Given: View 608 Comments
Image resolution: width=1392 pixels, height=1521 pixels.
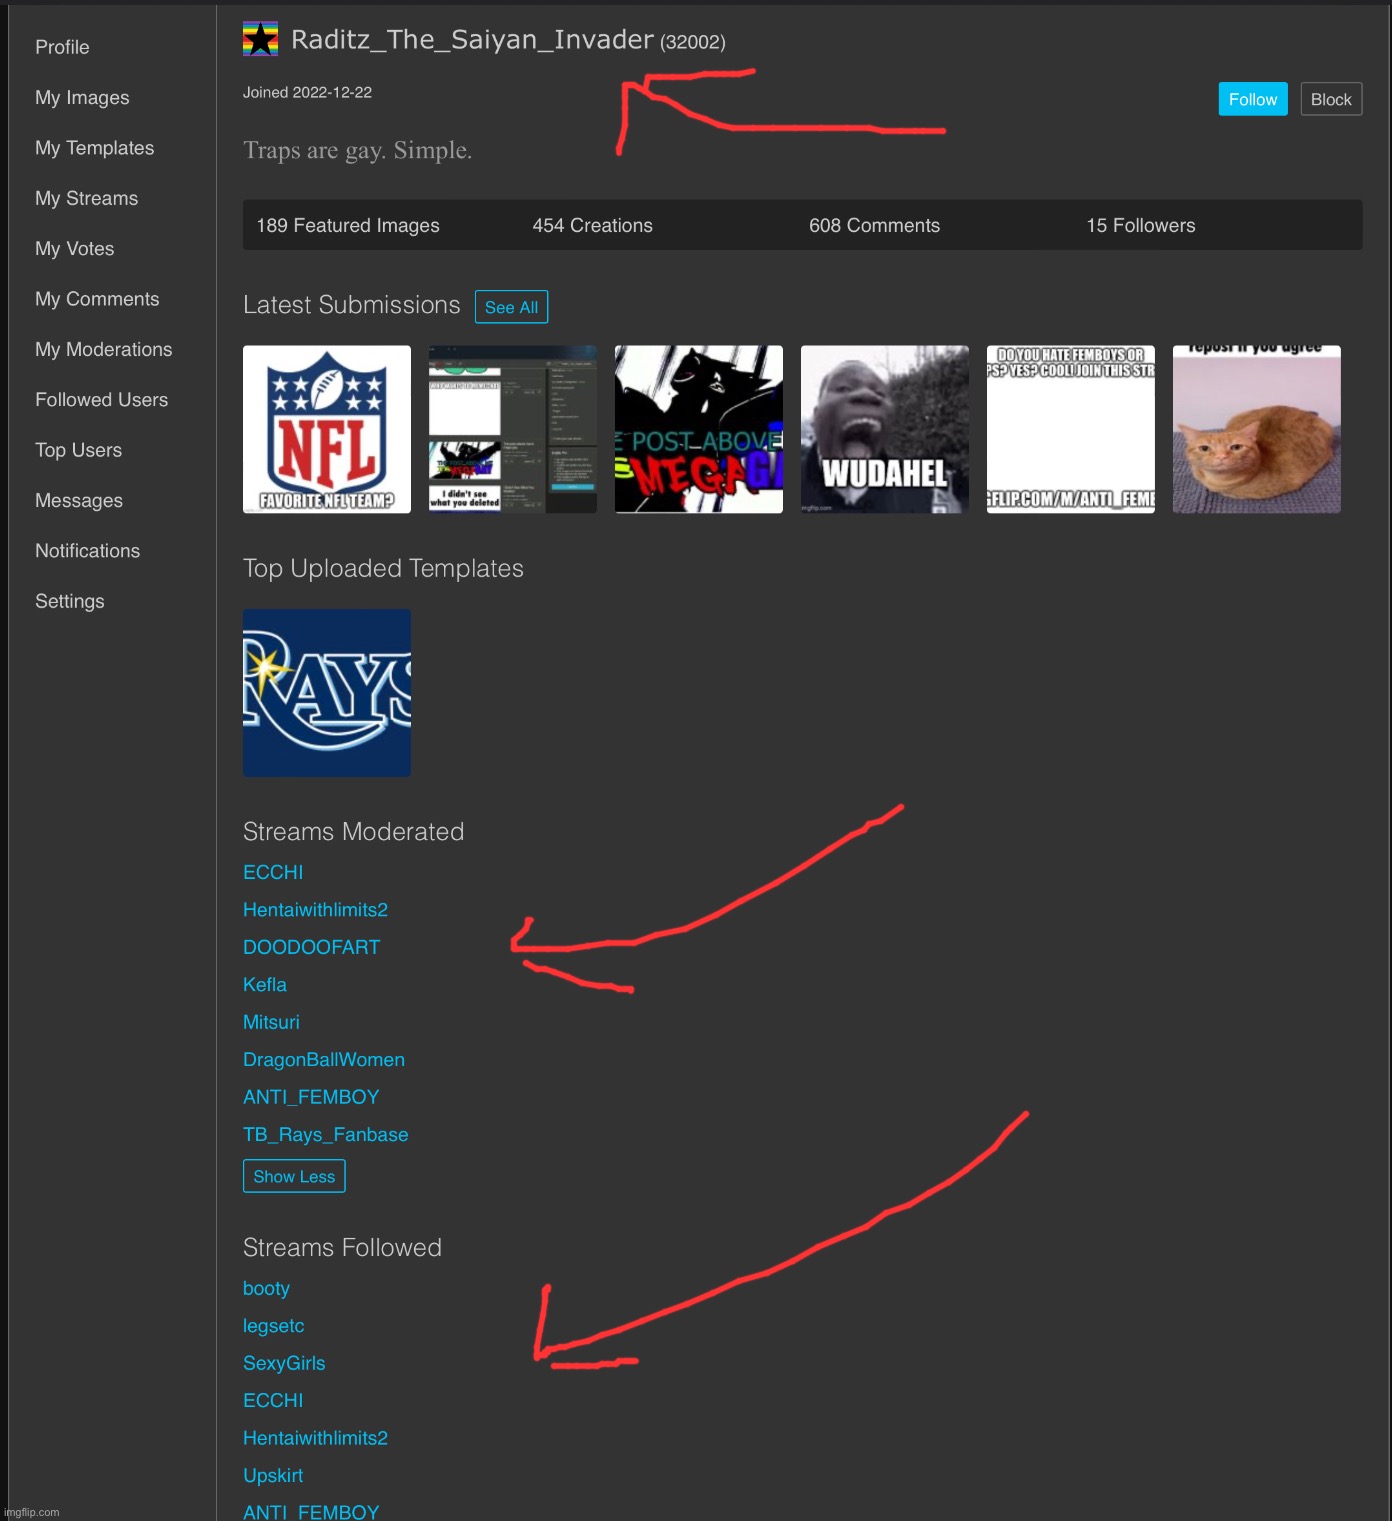Looking at the screenshot, I should 874,225.
